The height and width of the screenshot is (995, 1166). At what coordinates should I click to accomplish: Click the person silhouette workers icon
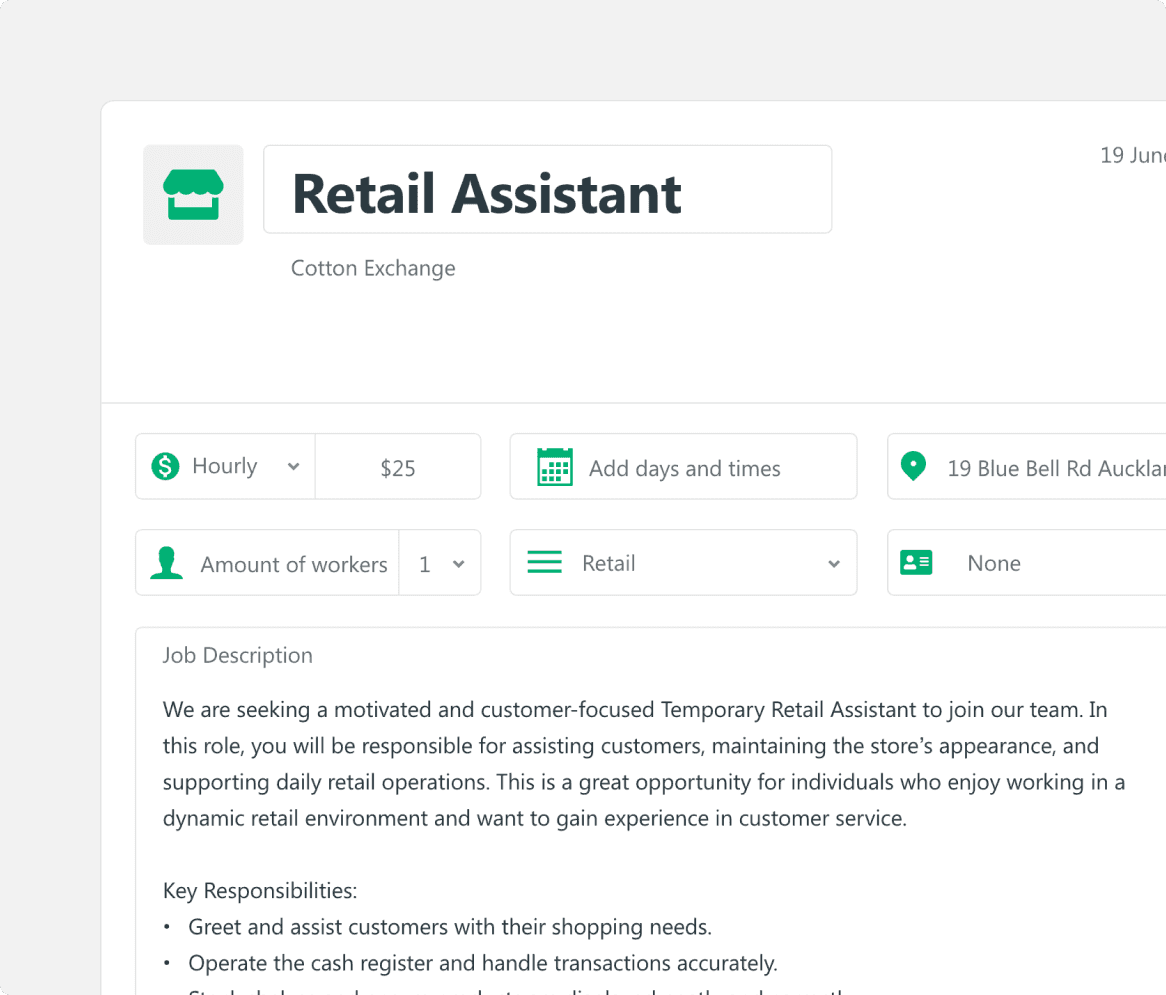(x=166, y=563)
